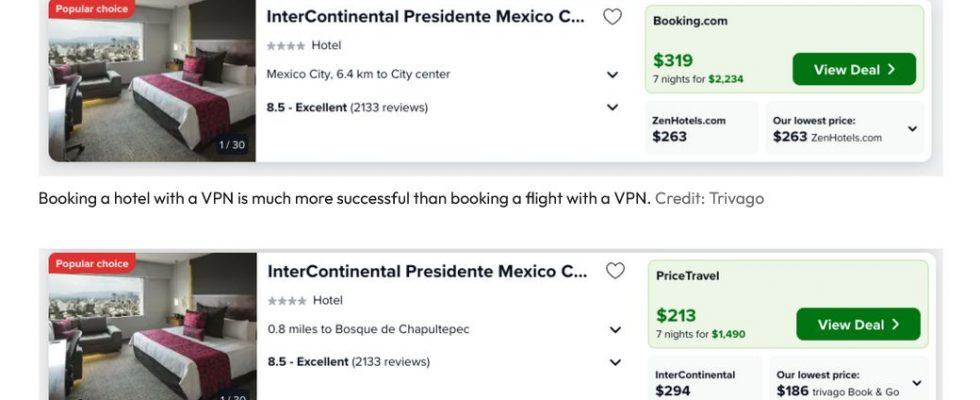
Task: Expand the 6.4 km to City center details
Action: tap(612, 74)
